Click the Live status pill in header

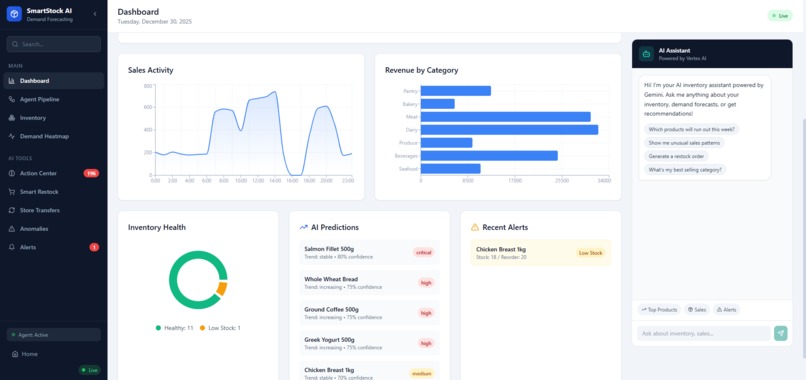coord(780,16)
